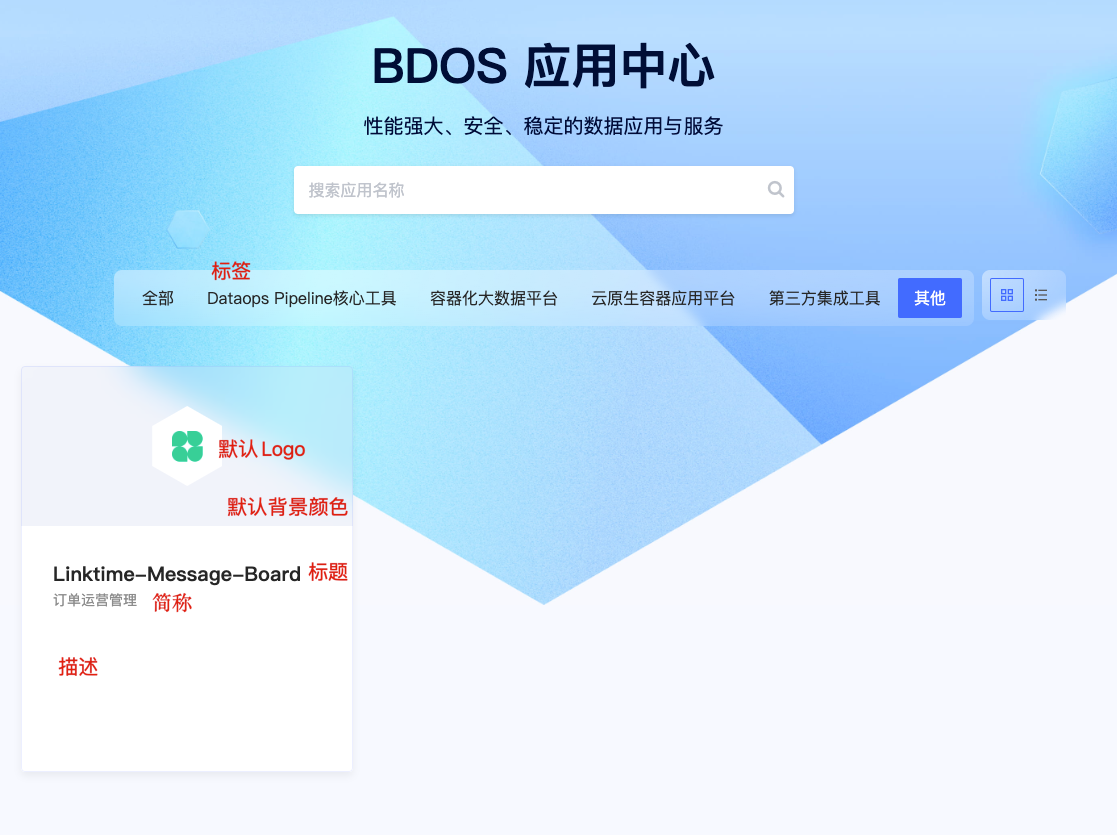1117x835 pixels.
Task: Click the search magnifier icon
Action: coord(776,190)
